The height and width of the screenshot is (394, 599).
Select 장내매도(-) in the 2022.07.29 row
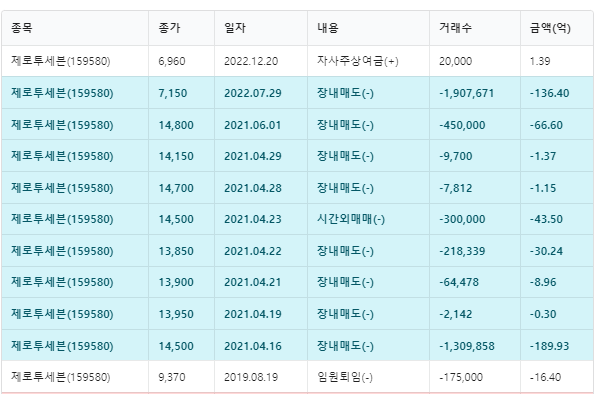(x=345, y=93)
